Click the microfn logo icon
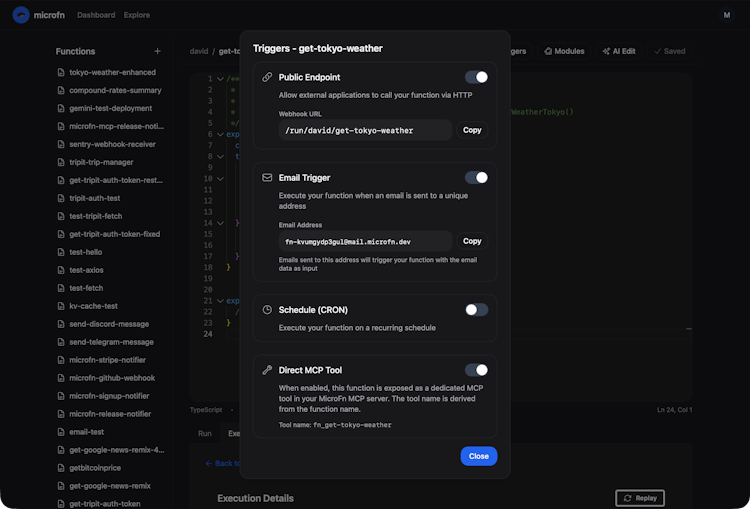Image resolution: width=750 pixels, height=509 pixels. pos(21,15)
